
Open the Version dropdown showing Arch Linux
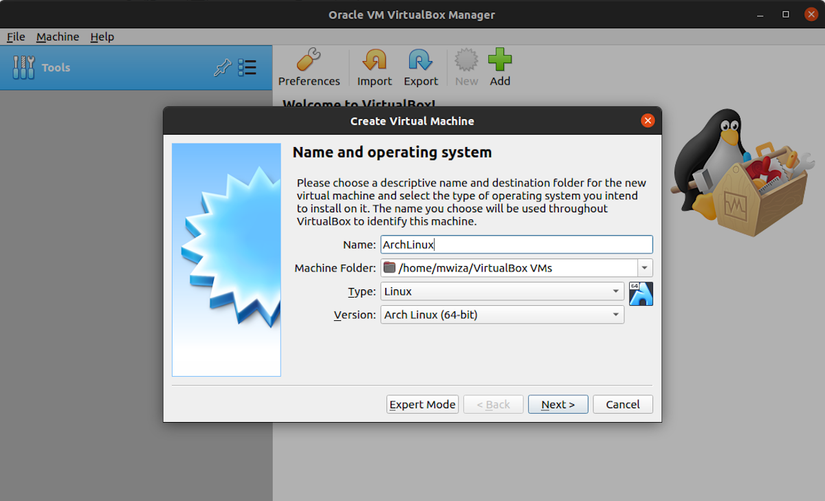pos(502,315)
